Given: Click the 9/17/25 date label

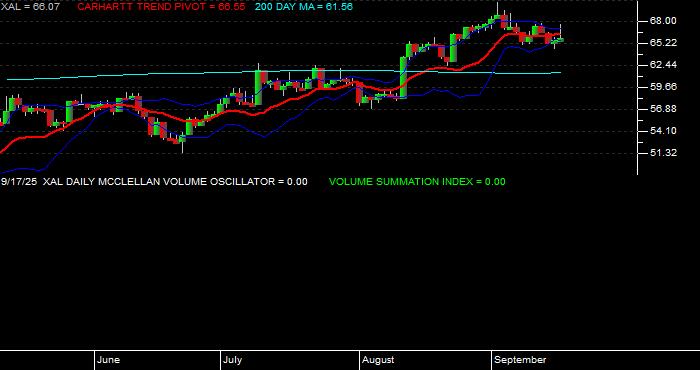Looking at the screenshot, I should point(19,182).
